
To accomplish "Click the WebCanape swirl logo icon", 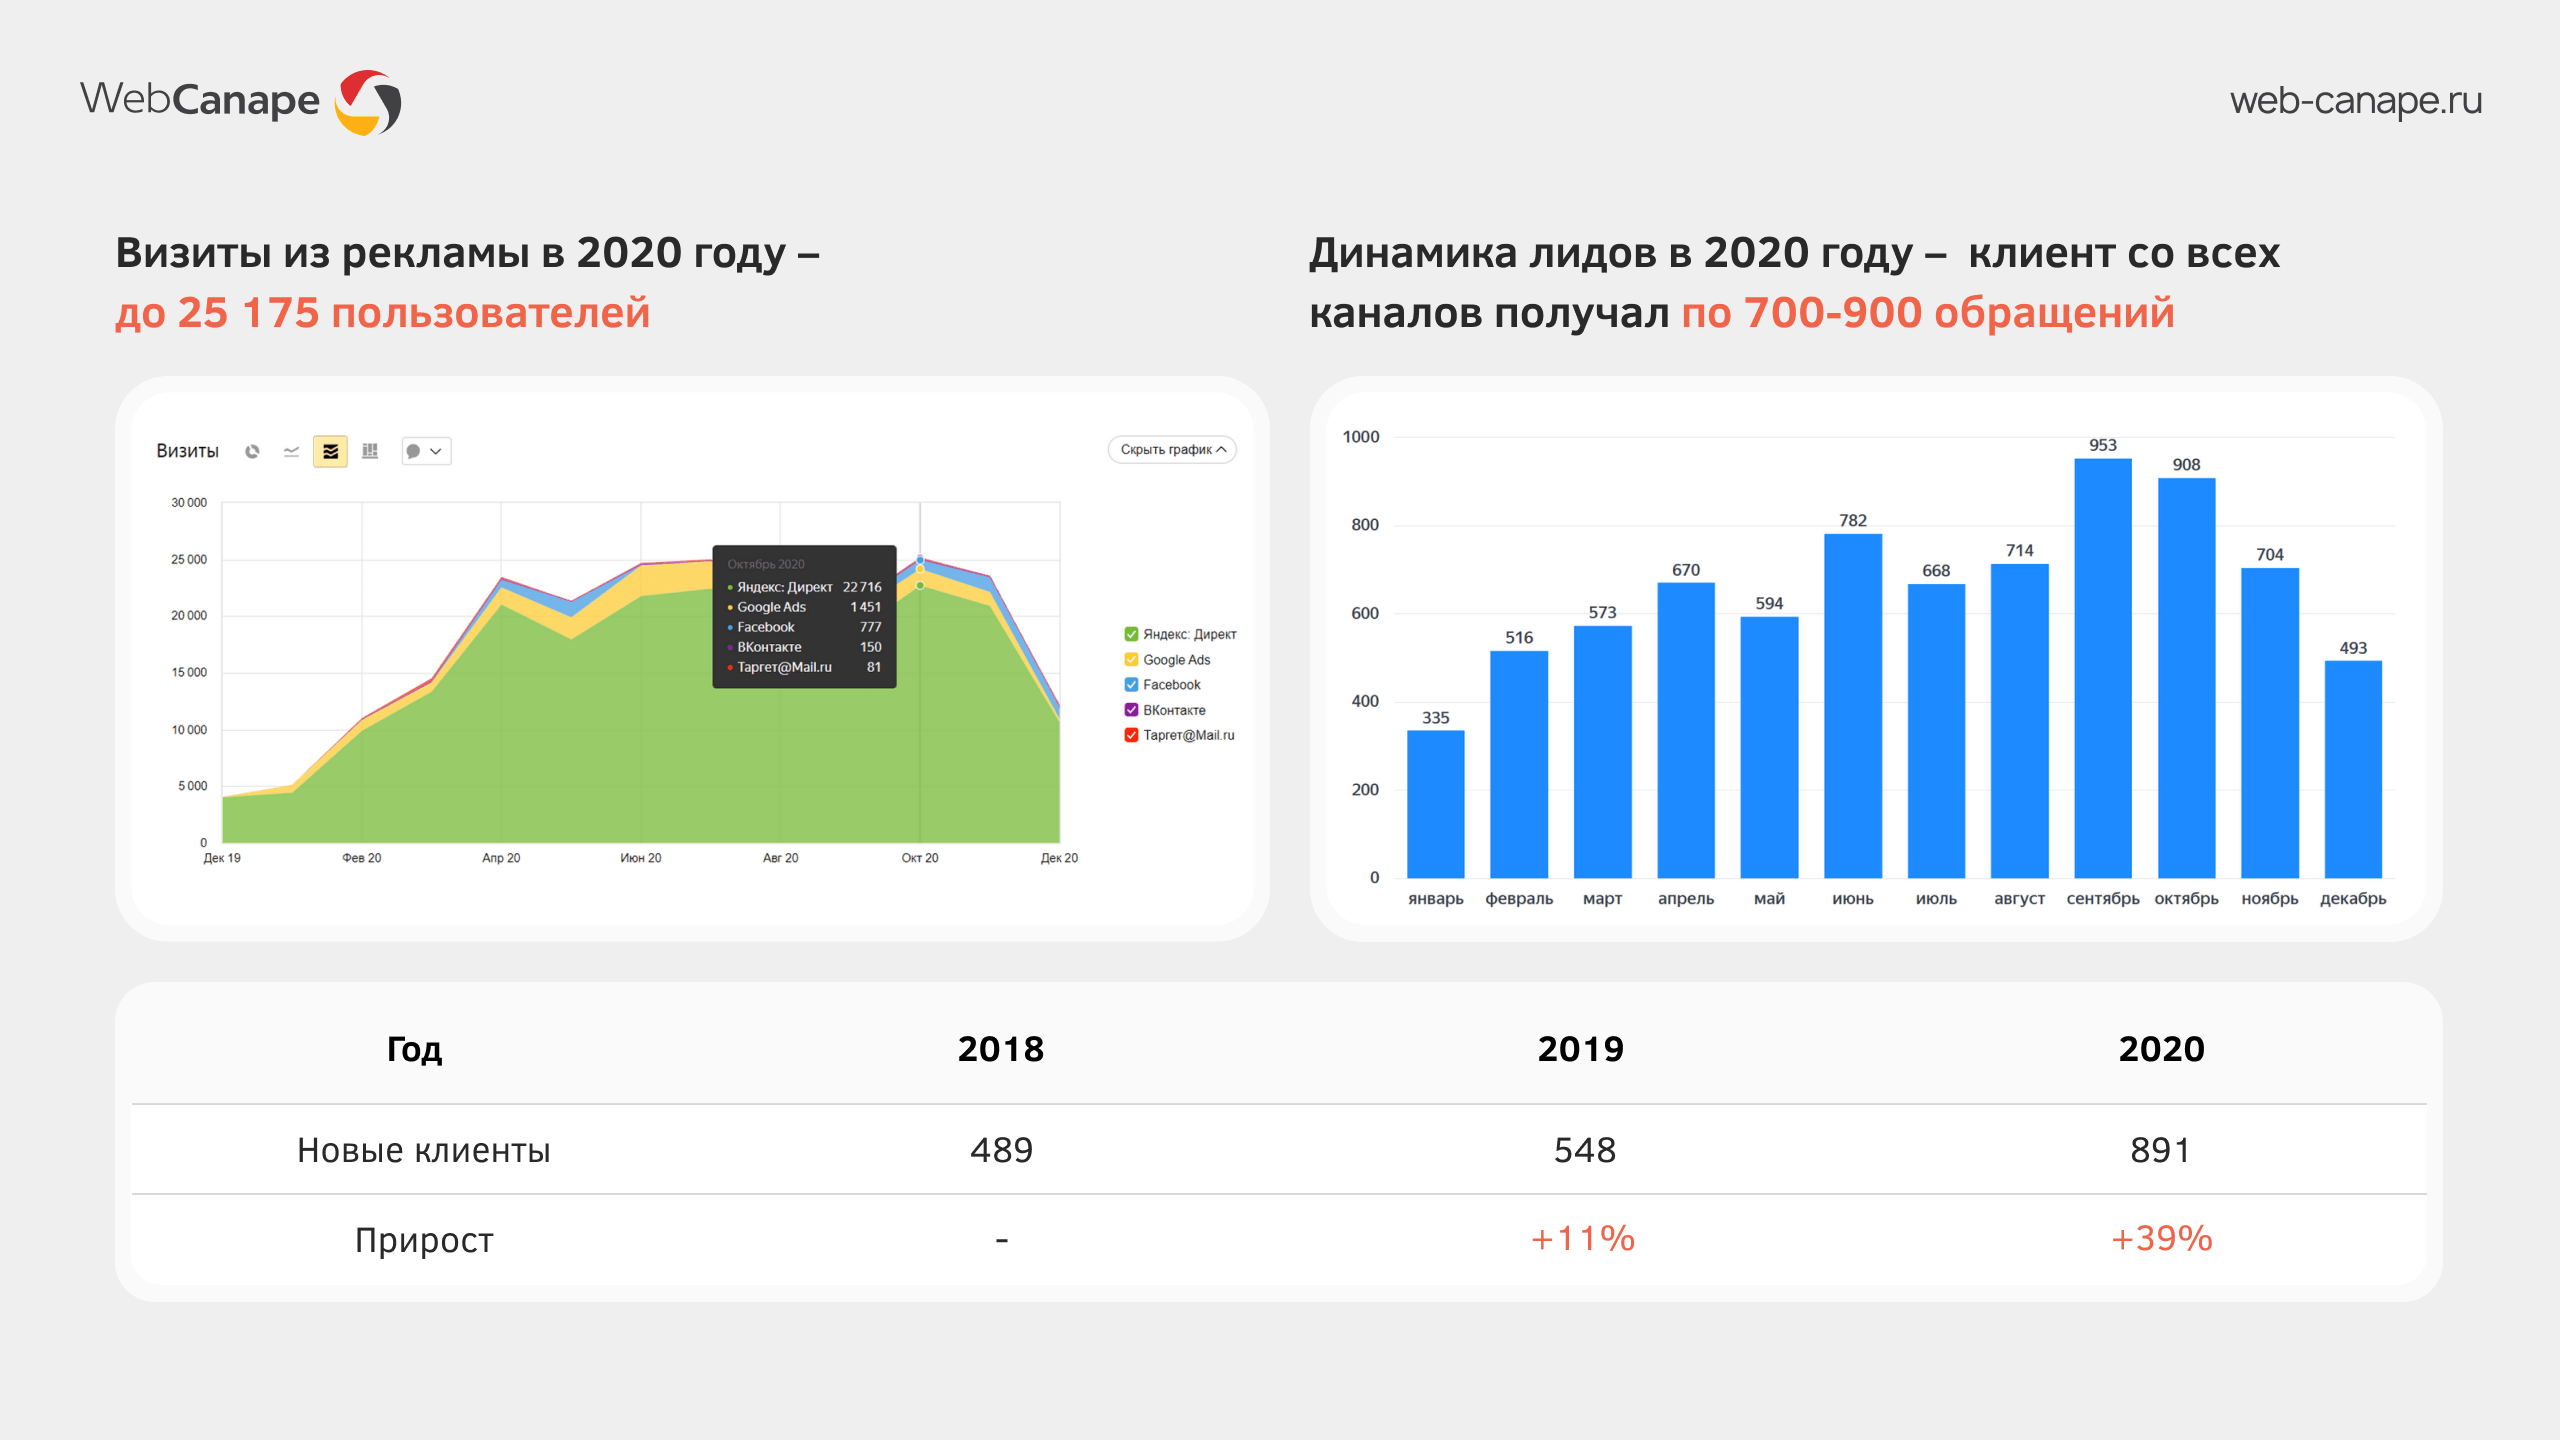I will 368,101.
